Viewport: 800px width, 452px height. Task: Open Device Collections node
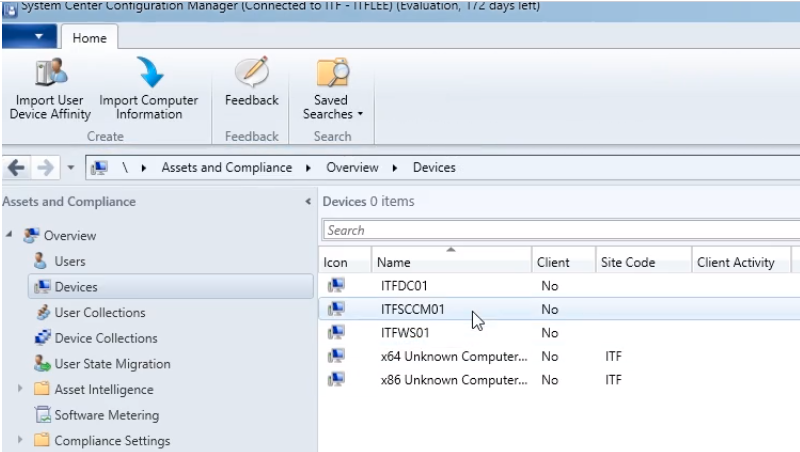[105, 338]
